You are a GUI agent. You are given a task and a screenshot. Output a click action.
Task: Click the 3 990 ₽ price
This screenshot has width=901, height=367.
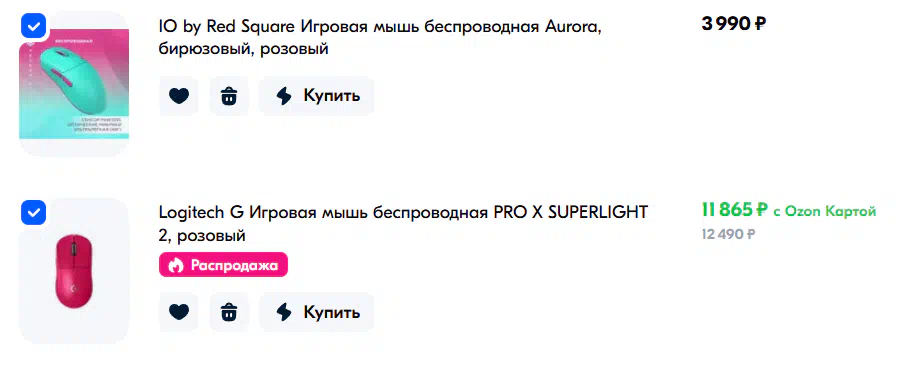coord(734,24)
